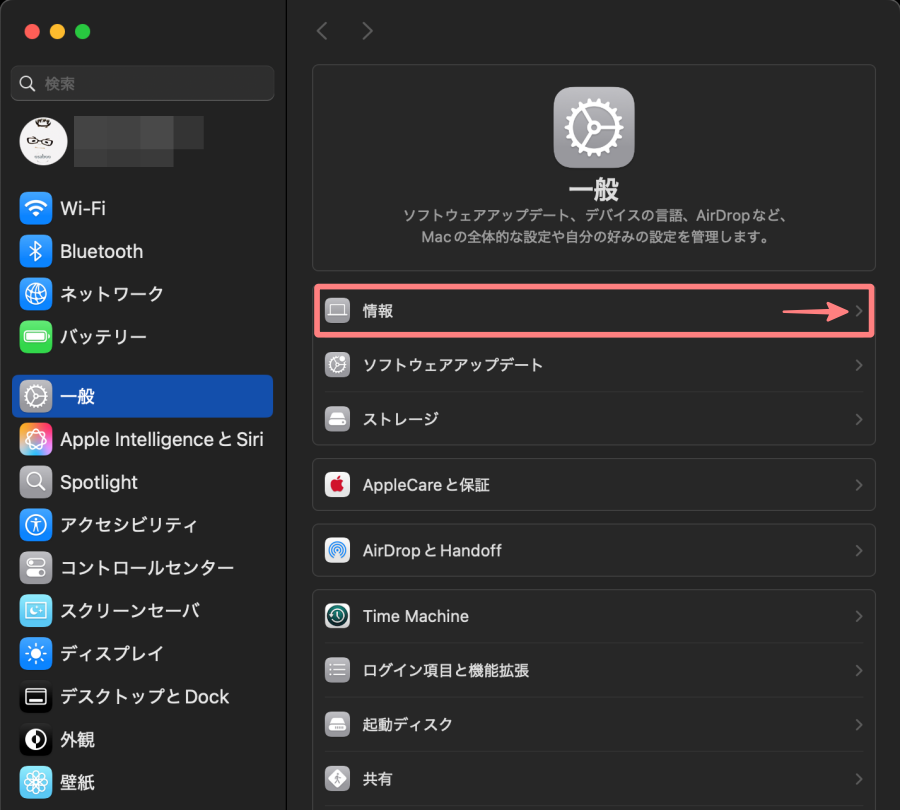The height and width of the screenshot is (810, 900).
Task: Click the ソフトウェアアップデート label
Action: point(453,365)
